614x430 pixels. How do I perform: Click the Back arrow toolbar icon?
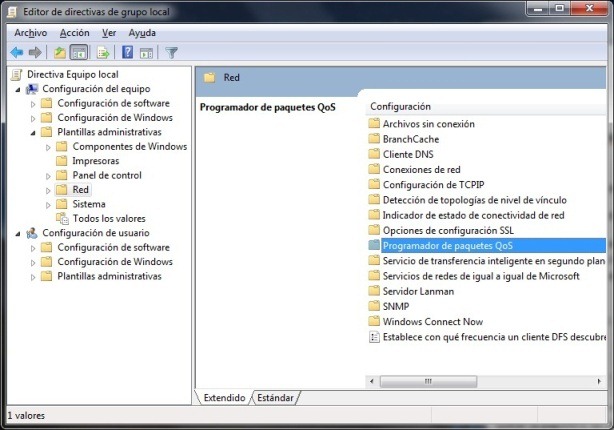point(17,52)
